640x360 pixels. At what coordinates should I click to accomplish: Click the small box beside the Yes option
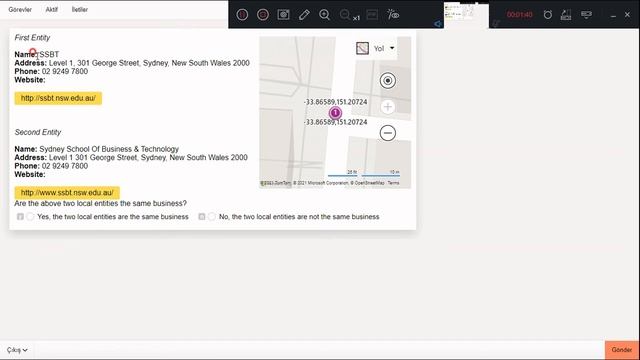click(20, 217)
